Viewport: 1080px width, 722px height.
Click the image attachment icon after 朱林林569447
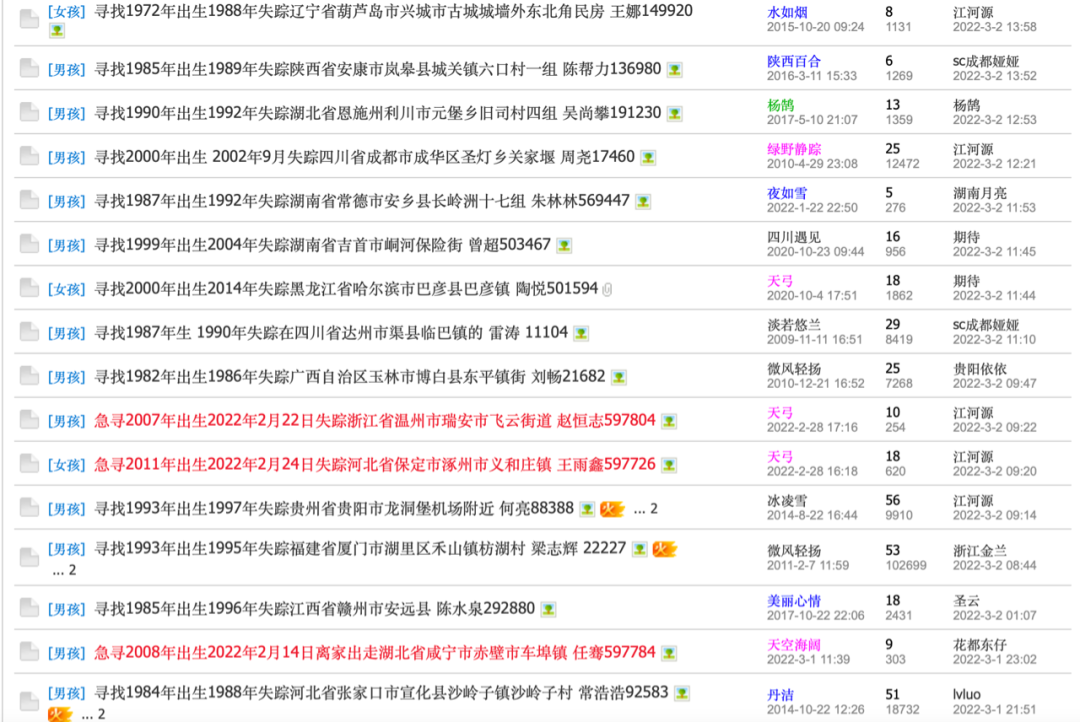tap(643, 202)
